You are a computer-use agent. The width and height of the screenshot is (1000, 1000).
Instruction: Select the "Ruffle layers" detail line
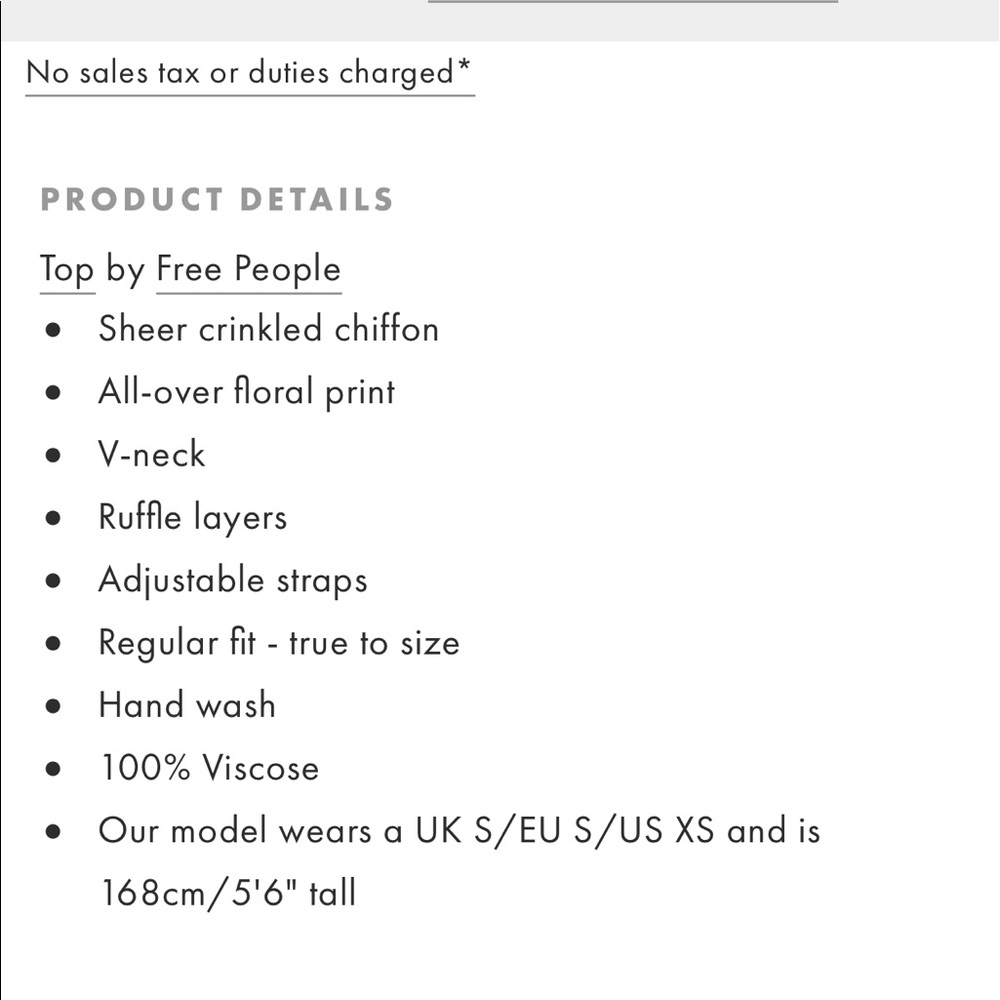point(192,518)
